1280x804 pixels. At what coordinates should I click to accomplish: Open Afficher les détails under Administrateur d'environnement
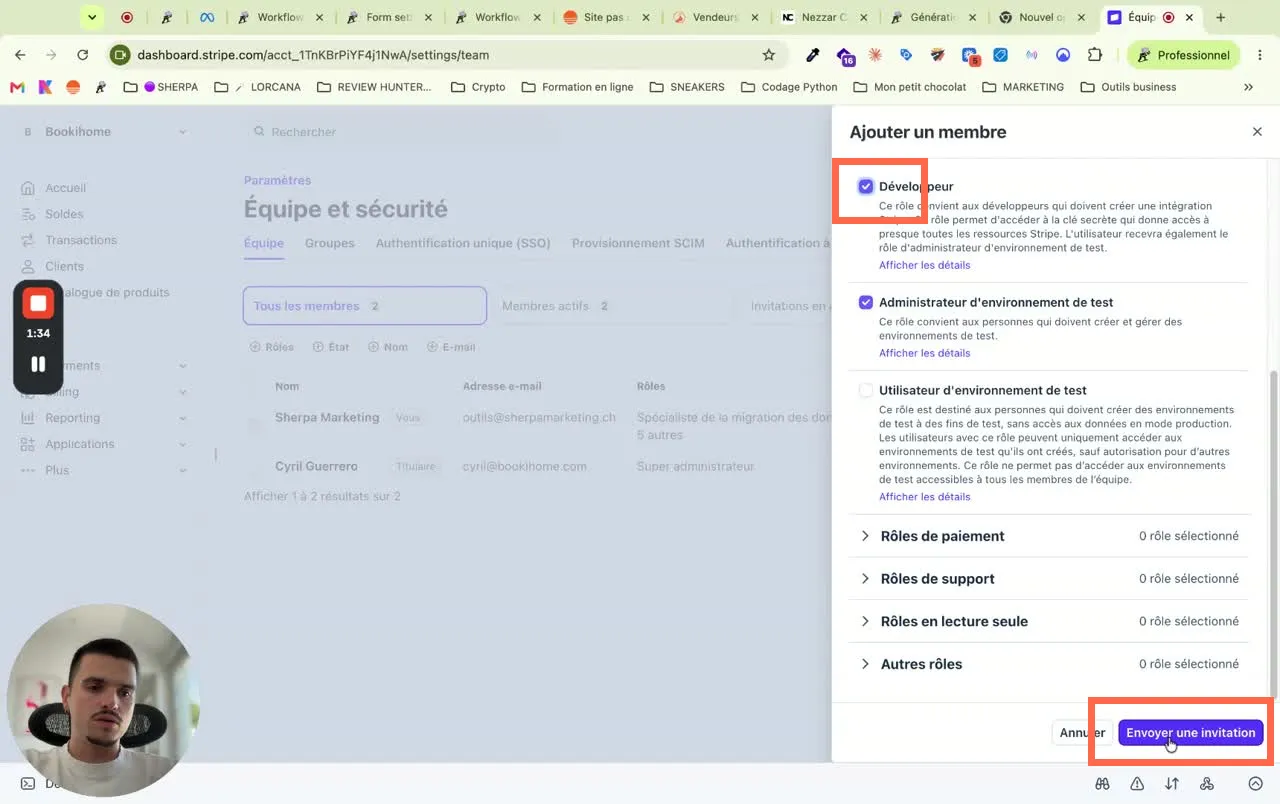click(x=924, y=353)
